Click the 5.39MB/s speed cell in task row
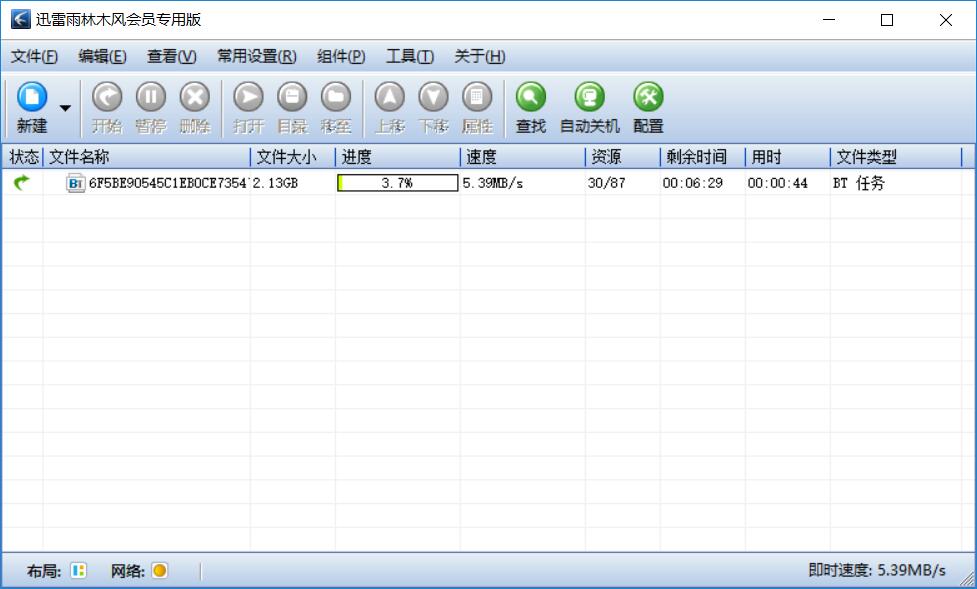 (x=492, y=183)
